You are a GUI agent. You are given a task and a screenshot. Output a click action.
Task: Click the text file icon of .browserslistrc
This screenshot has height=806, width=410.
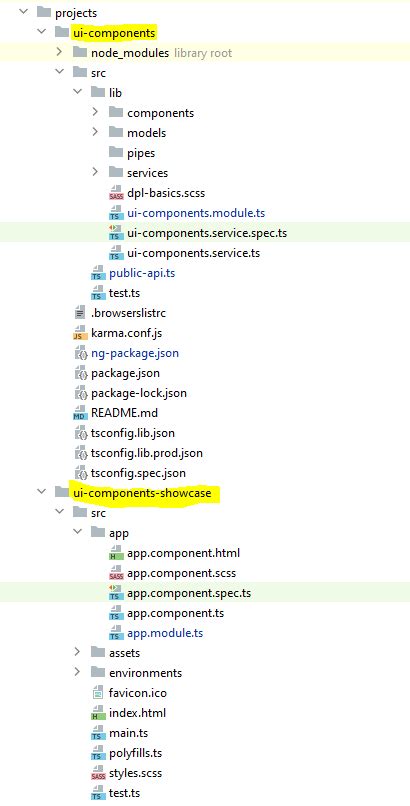tap(81, 313)
